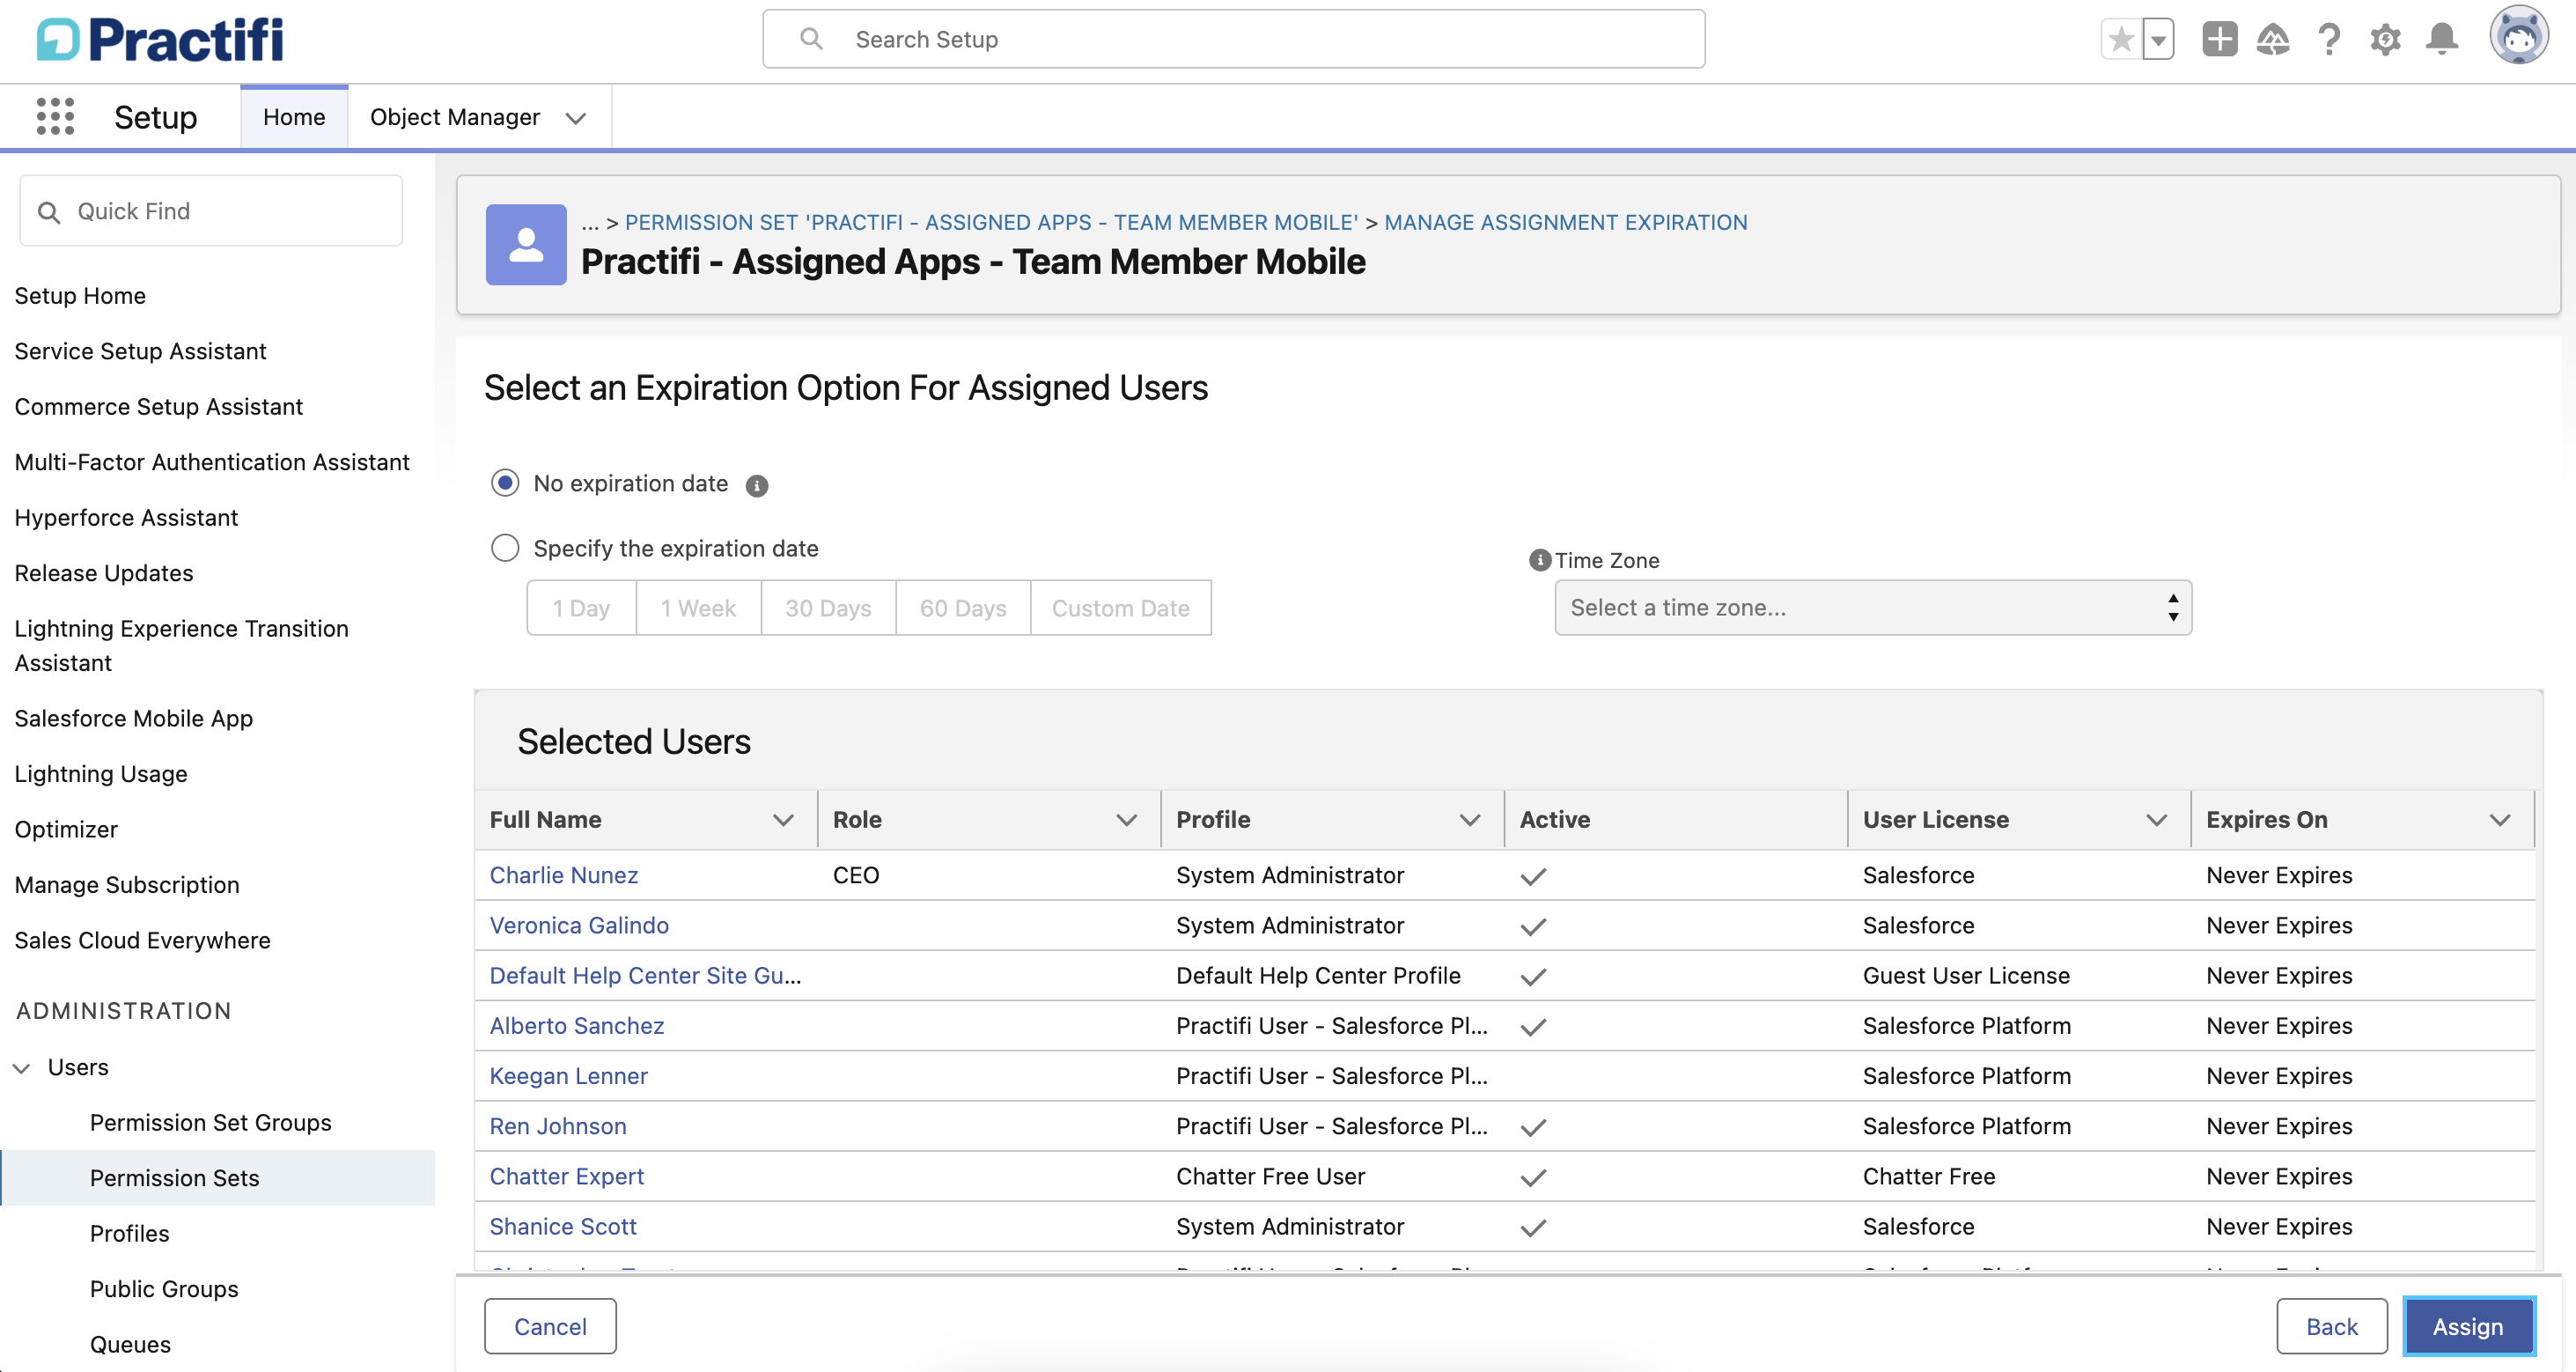
Task: Click the permission set user icon
Action: tap(526, 245)
